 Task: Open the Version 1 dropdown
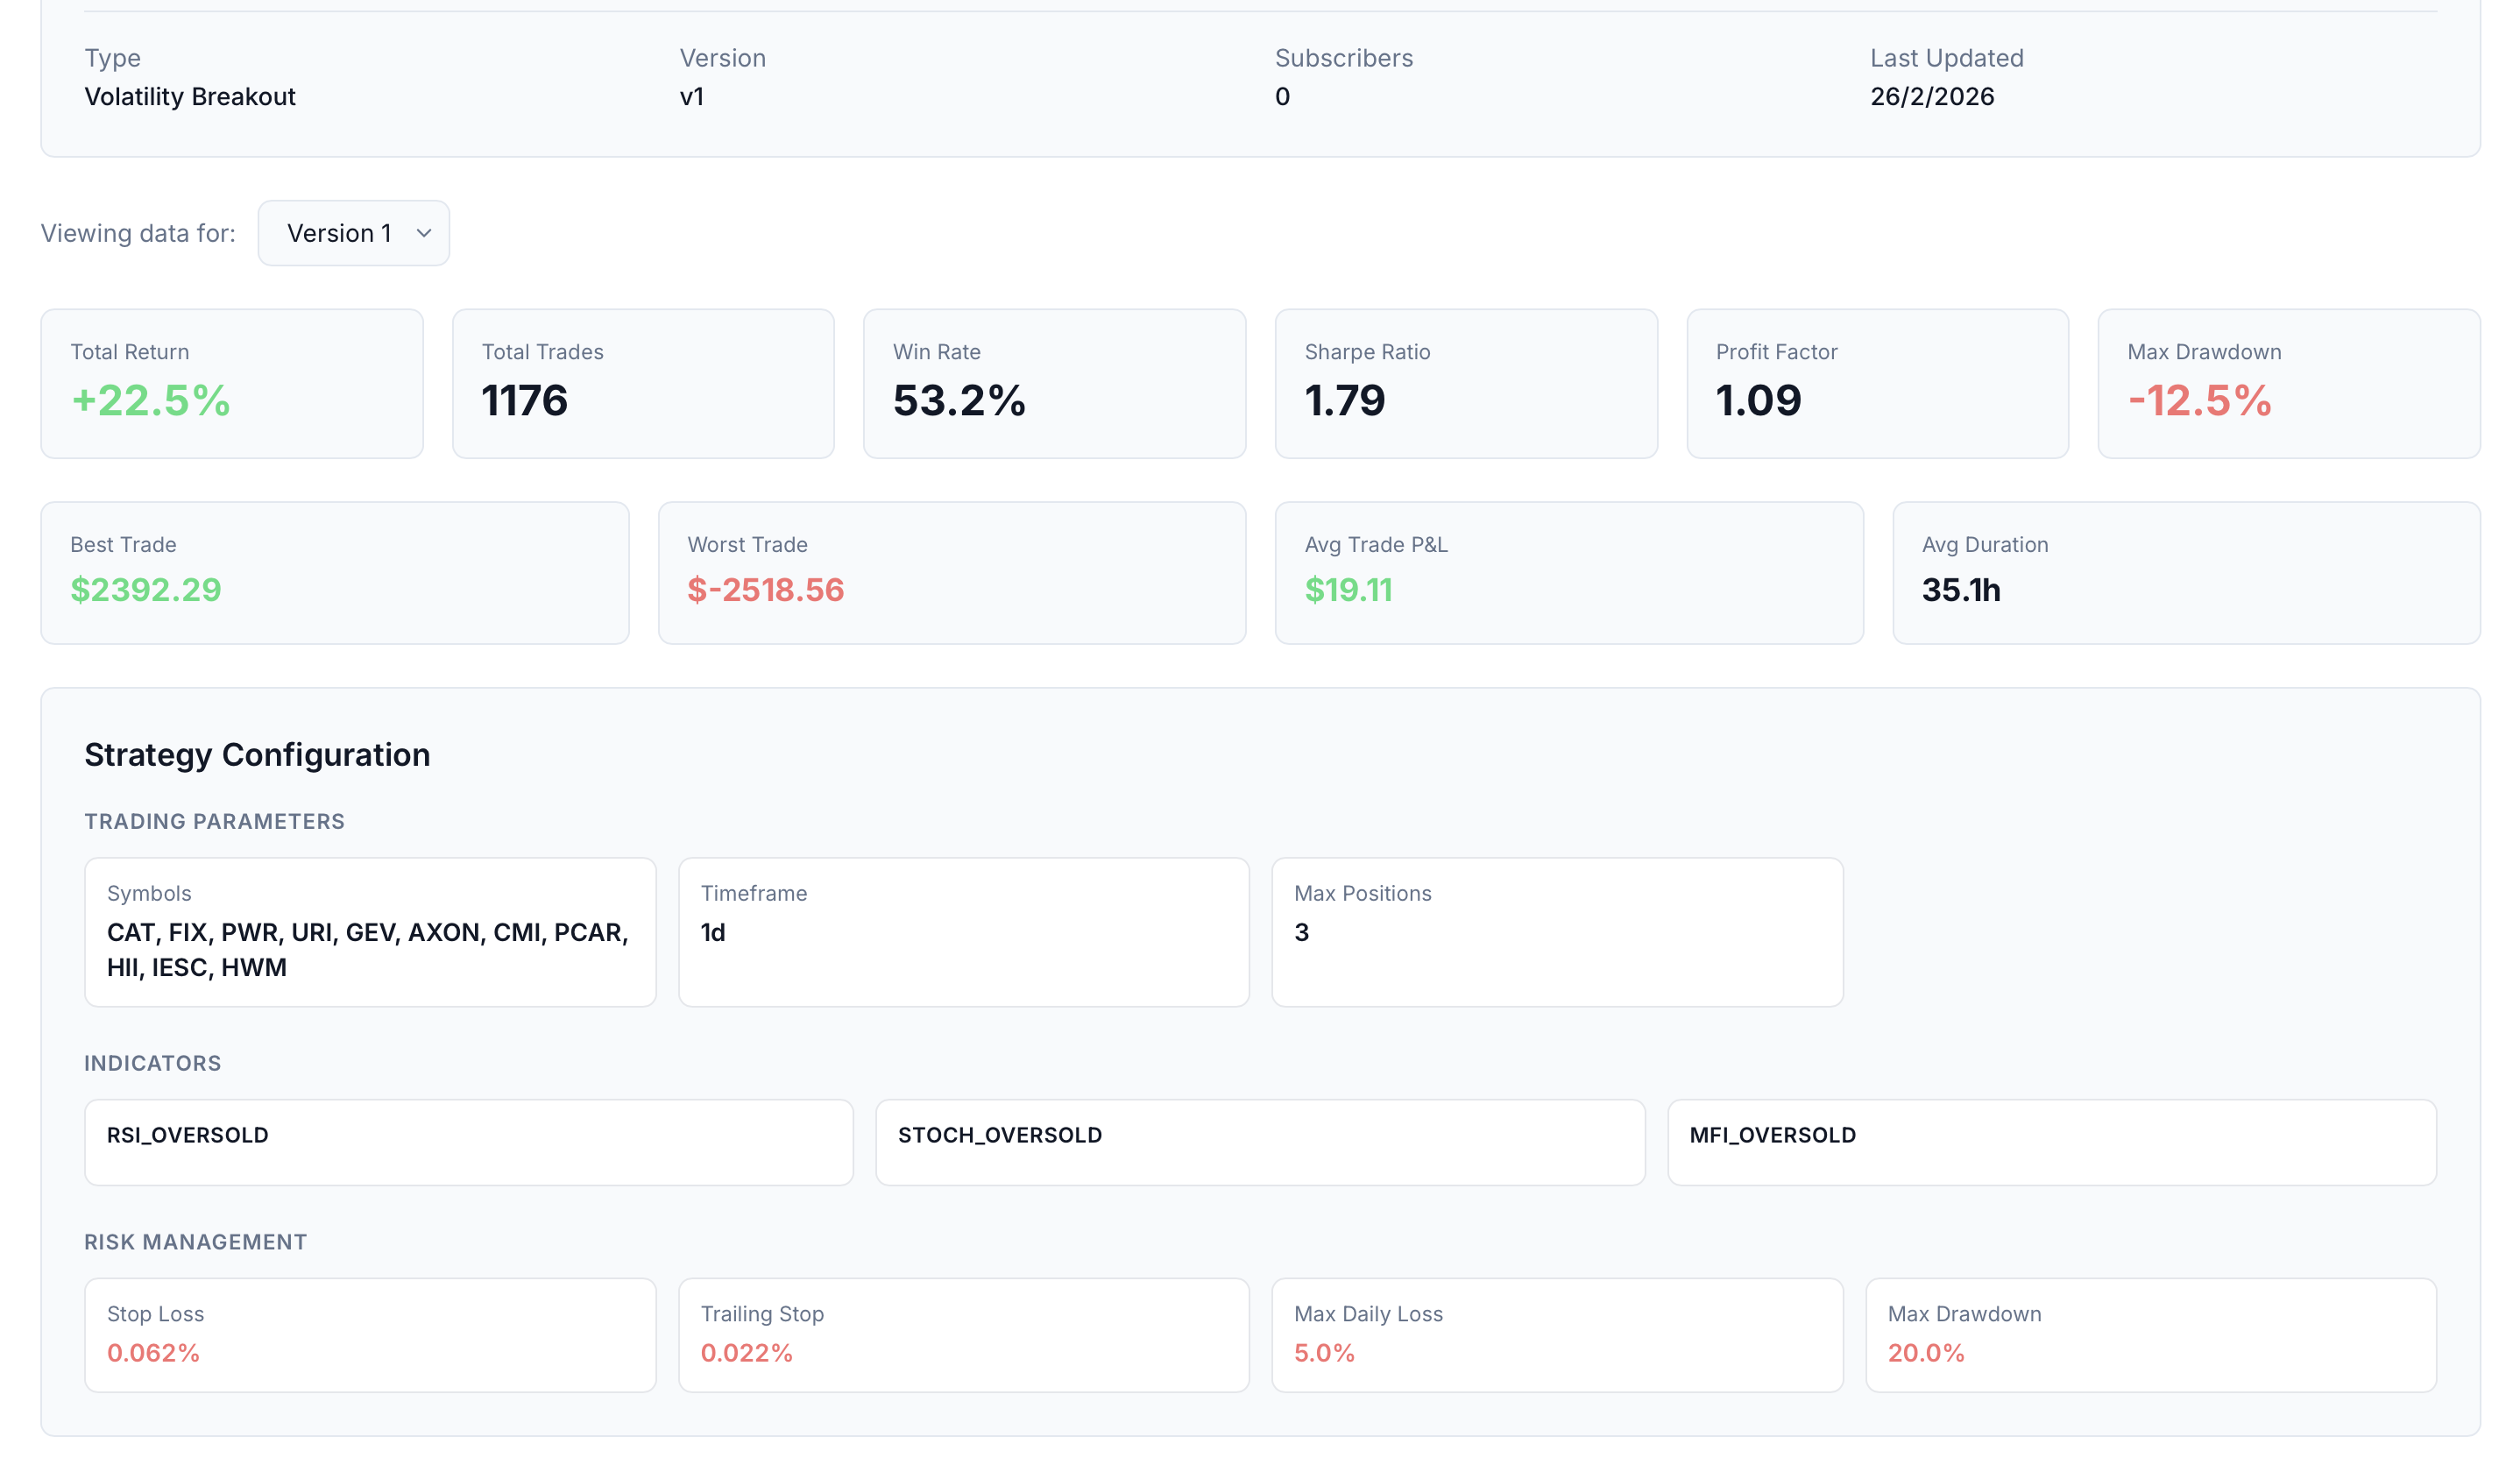click(x=352, y=233)
